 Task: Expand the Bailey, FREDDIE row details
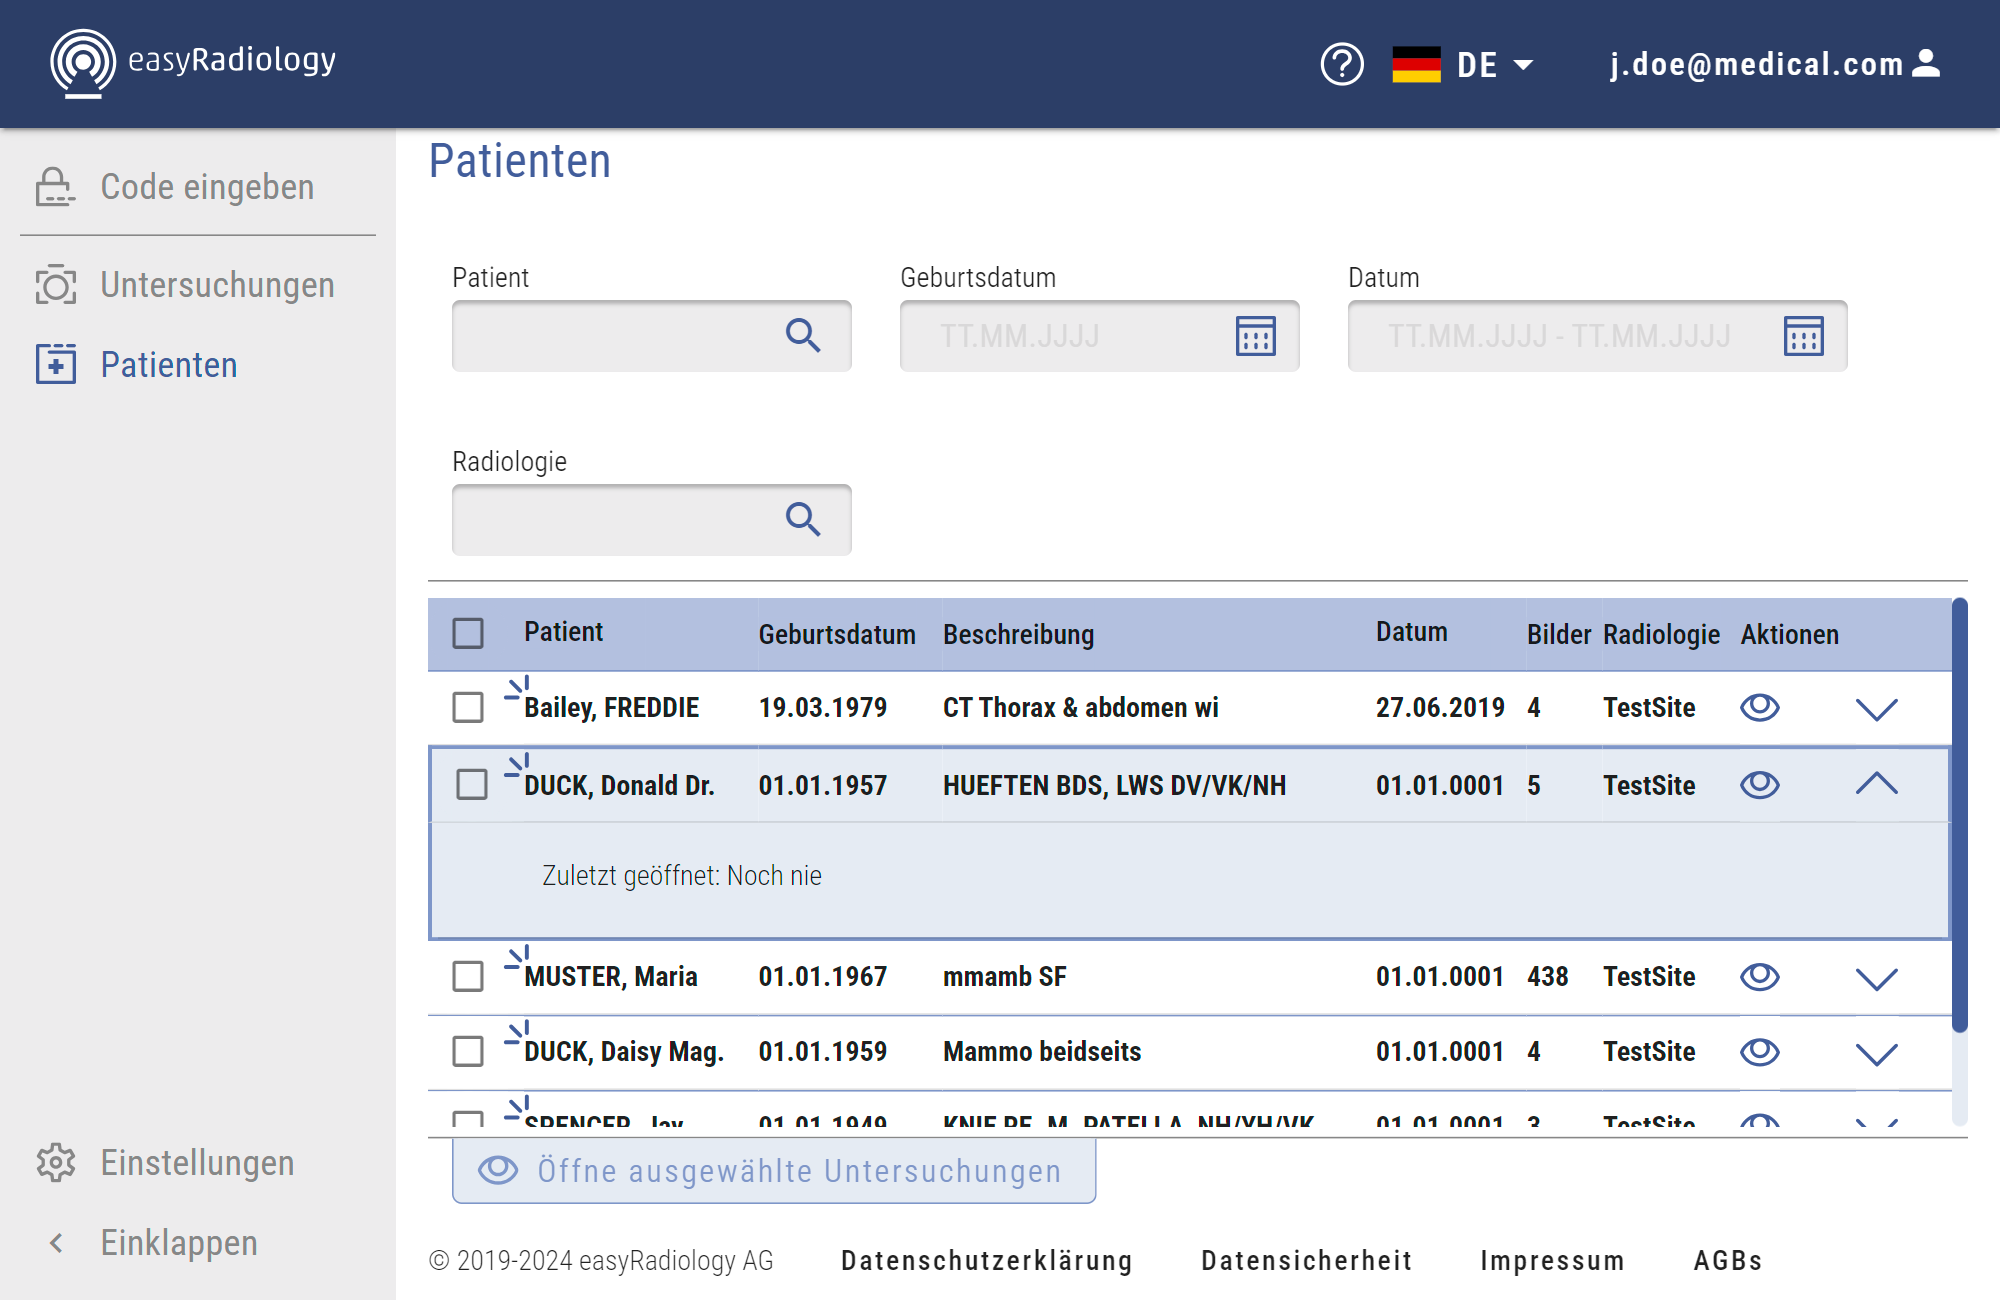click(1877, 709)
